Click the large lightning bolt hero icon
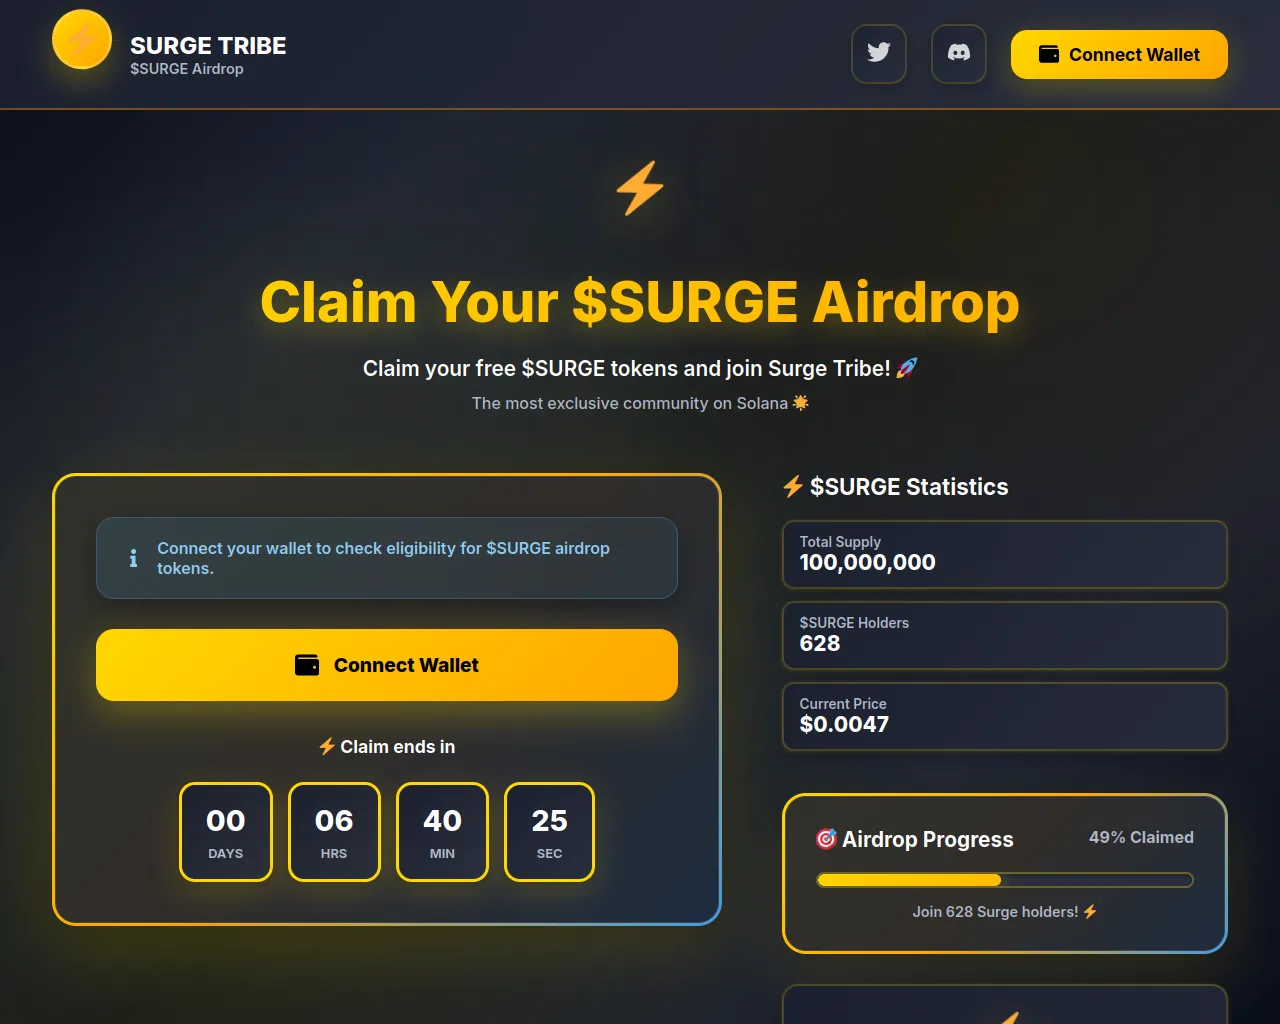Viewport: 1280px width, 1024px height. pyautogui.click(x=640, y=188)
